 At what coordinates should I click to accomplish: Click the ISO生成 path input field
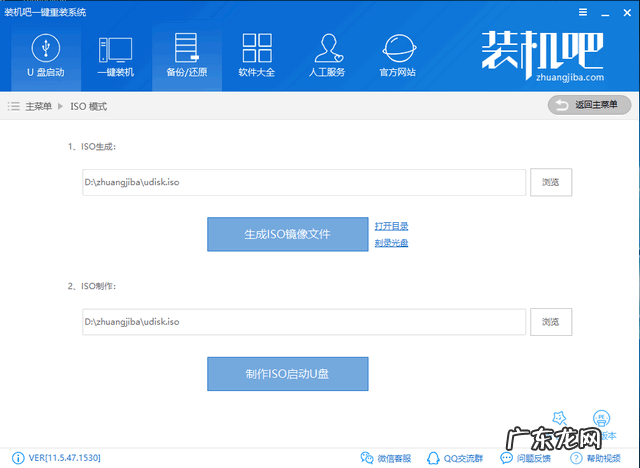pyautogui.click(x=304, y=182)
